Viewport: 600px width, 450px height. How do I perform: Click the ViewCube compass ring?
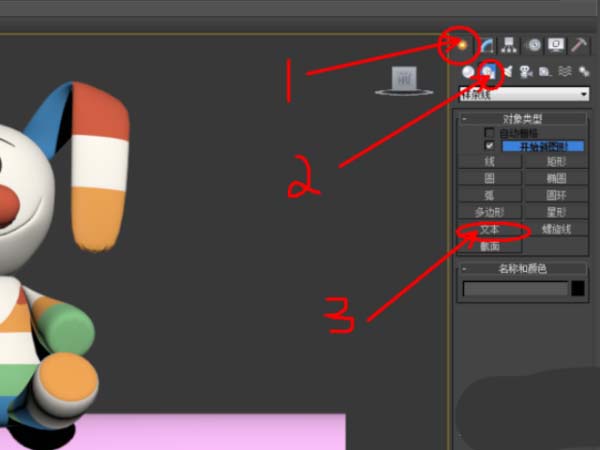[x=404, y=92]
